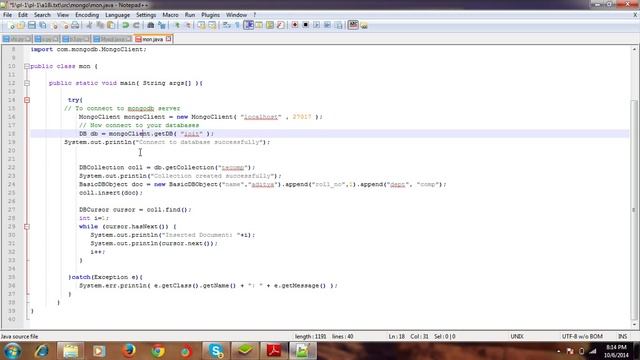Screen dimensions: 640x360
Task: Undo using the green arrow icon
Action: [x=125, y=25]
